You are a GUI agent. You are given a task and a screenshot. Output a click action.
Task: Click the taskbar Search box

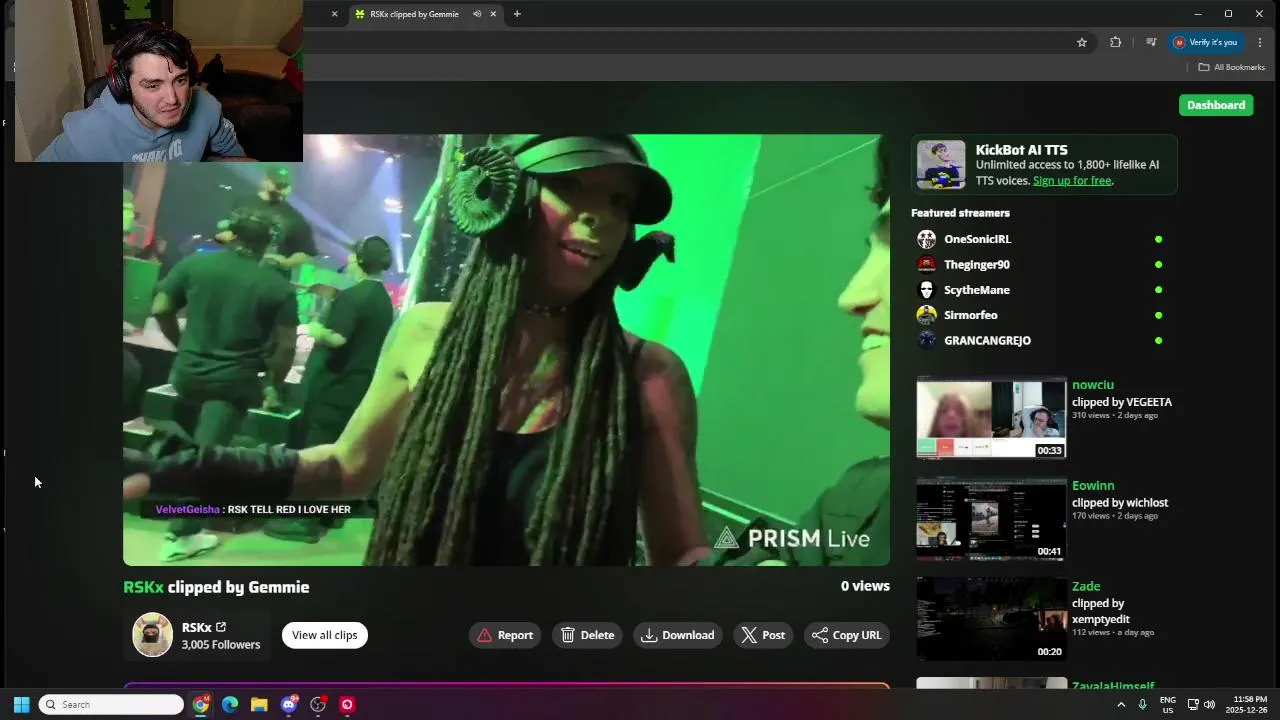[111, 705]
